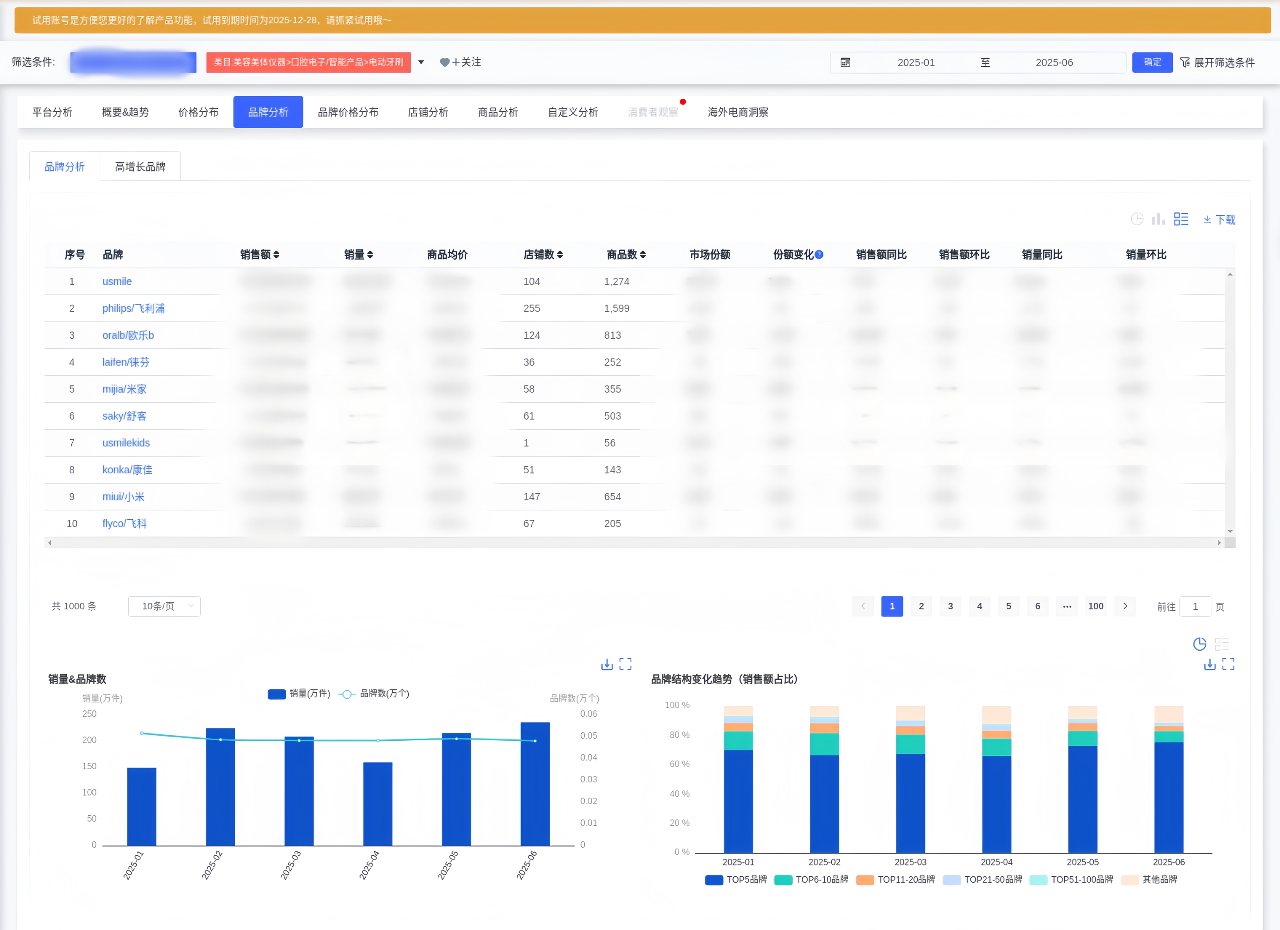Click the table horizontal scrollbar
The height and width of the screenshot is (930, 1280).
point(634,543)
